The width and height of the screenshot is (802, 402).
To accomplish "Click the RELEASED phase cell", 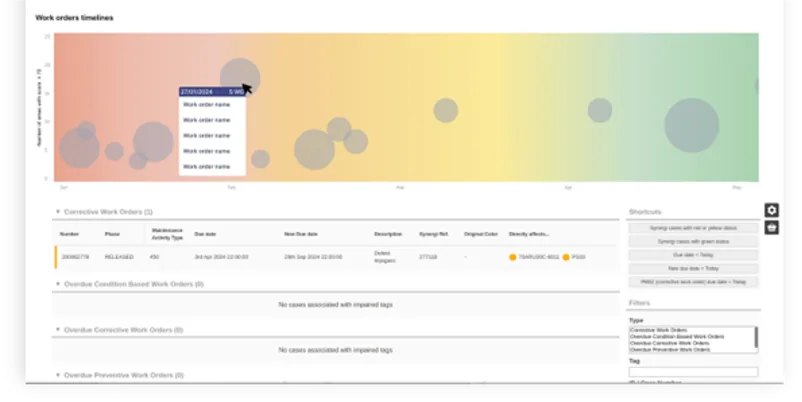I will 119,257.
